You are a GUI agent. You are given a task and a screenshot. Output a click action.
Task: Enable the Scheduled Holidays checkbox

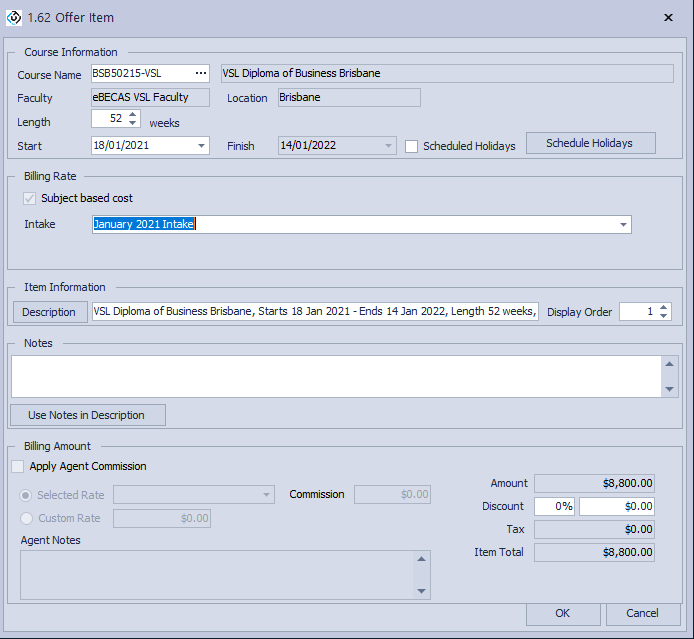point(412,146)
